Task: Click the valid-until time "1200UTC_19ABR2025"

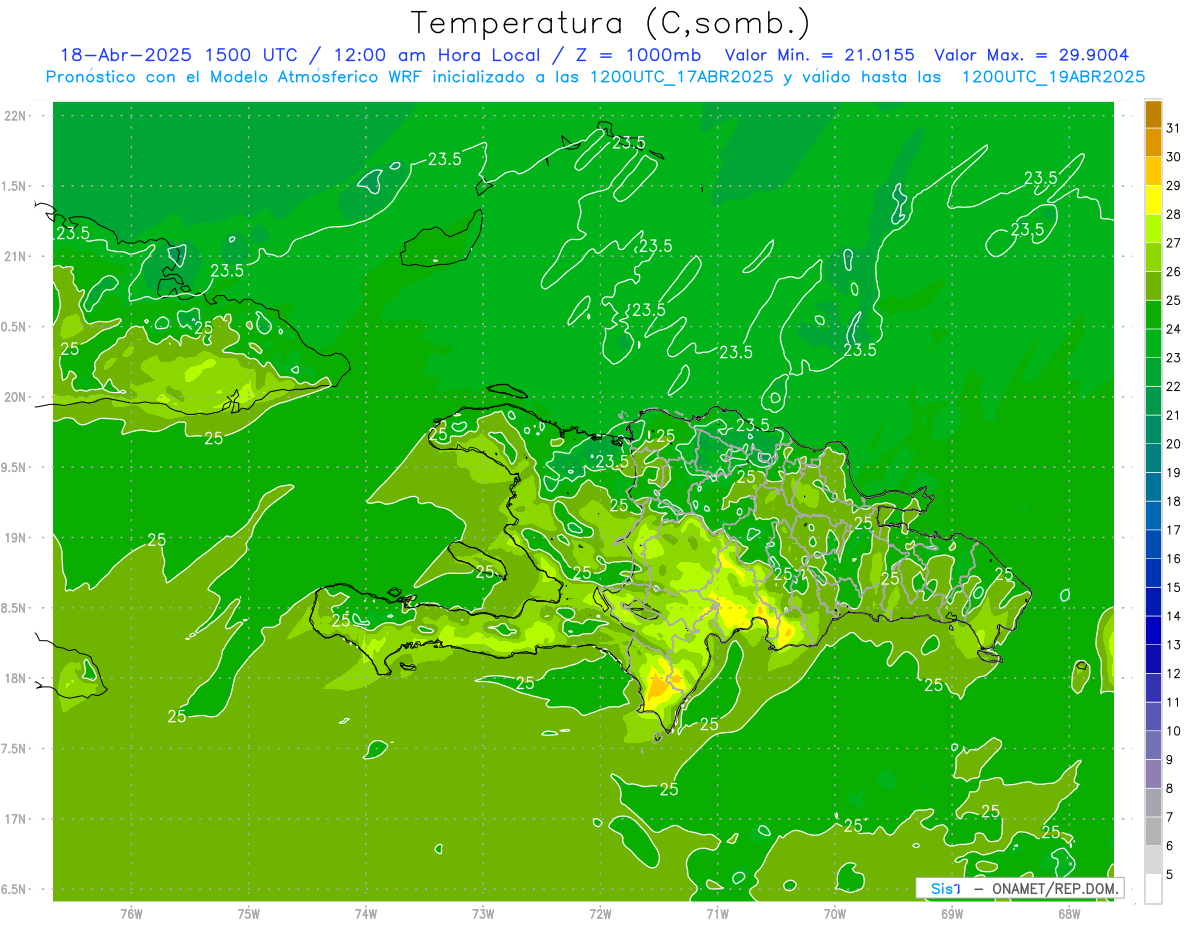Action: click(1053, 76)
